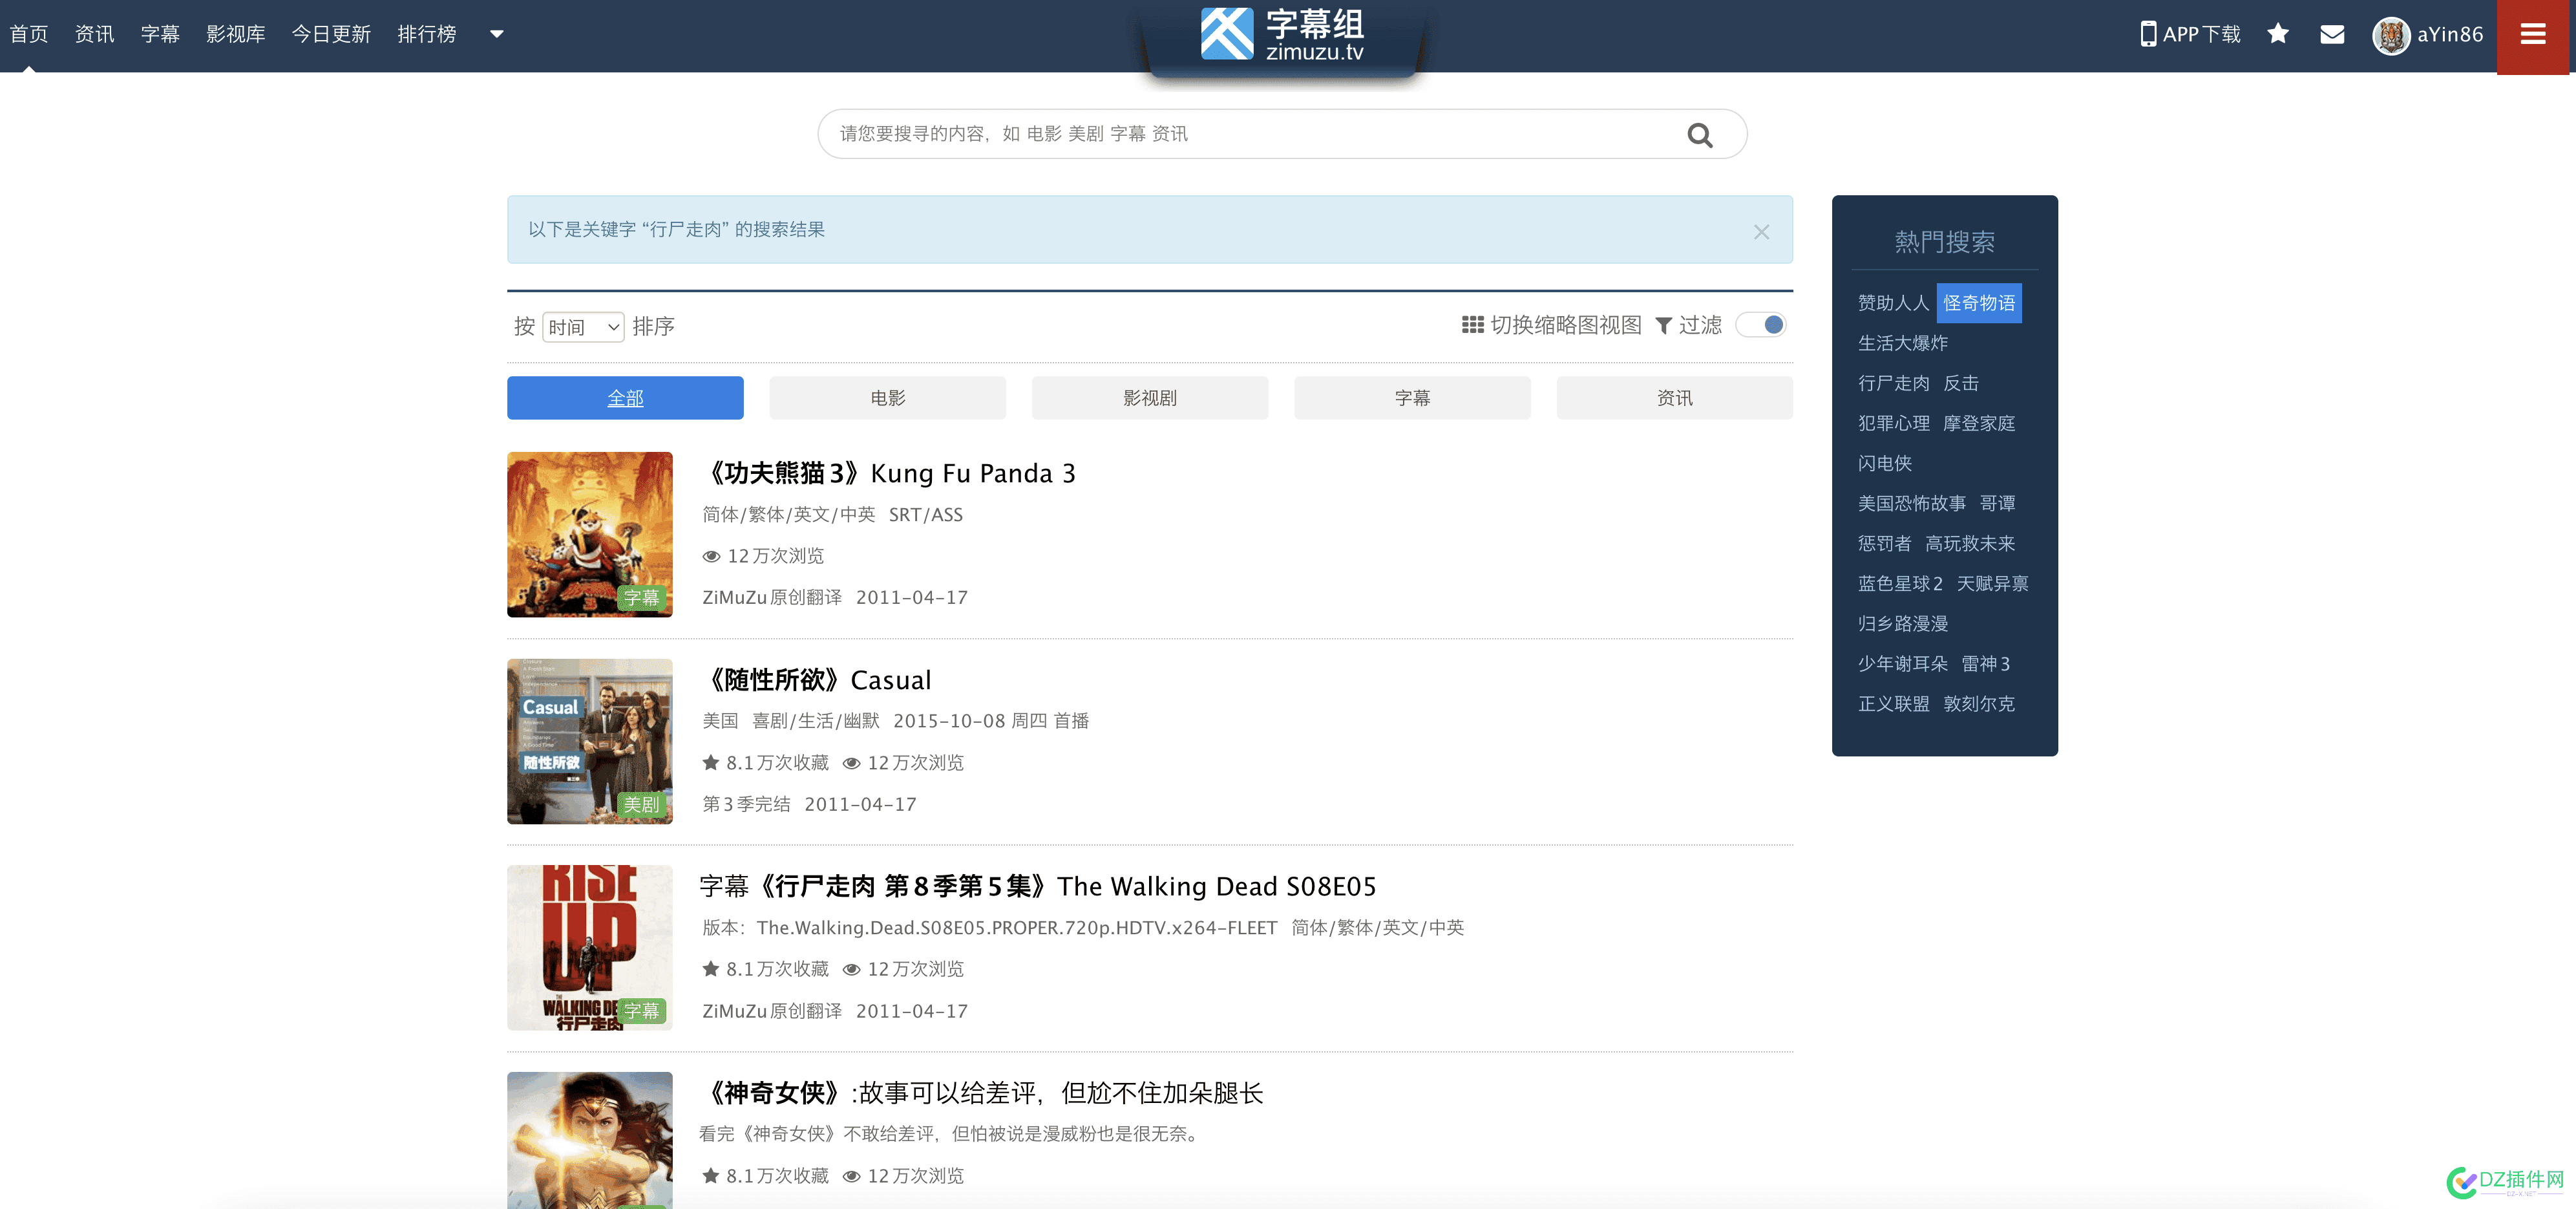Open the Casual poster thumbnail
Screen dimensions: 2576x1209
[590, 741]
